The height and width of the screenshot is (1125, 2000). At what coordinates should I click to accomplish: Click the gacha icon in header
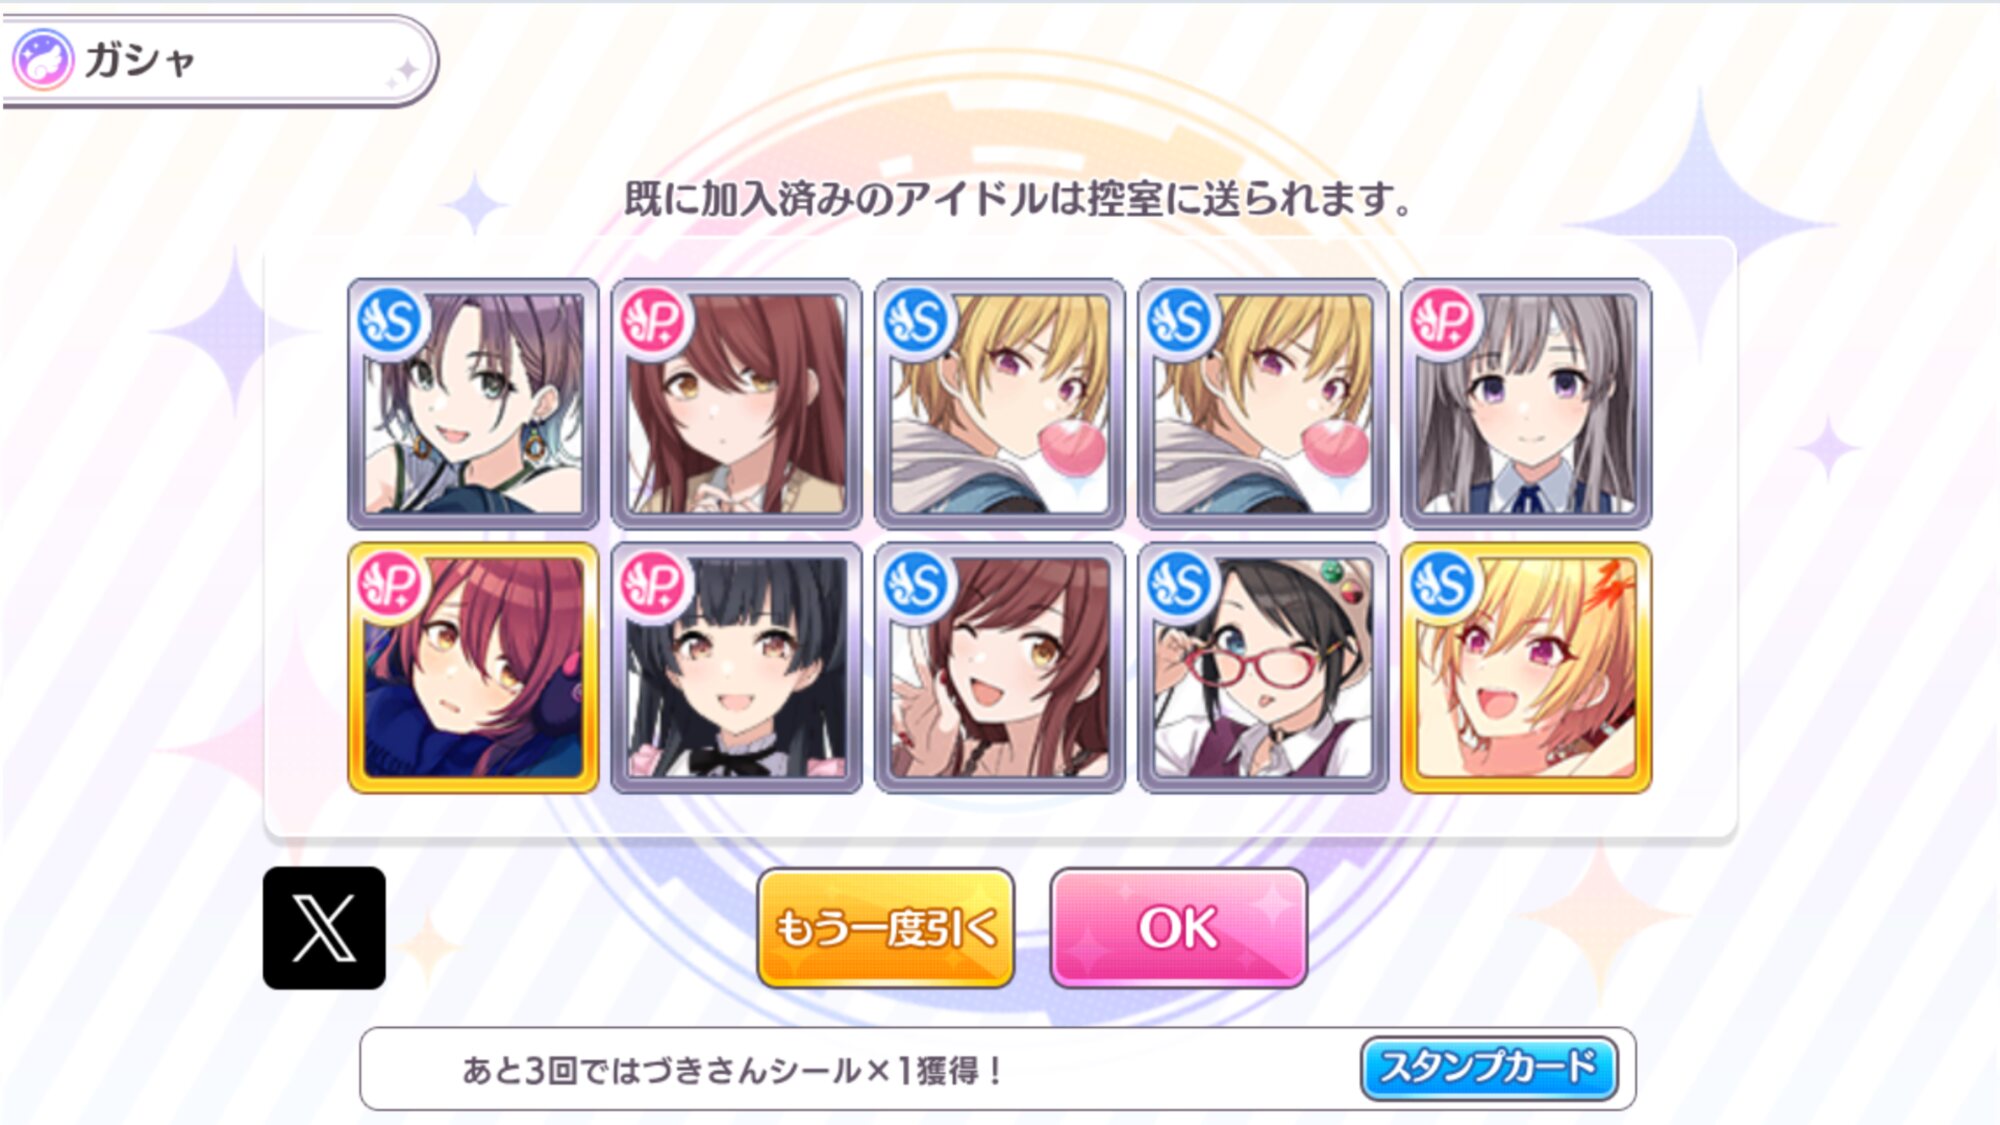pyautogui.click(x=42, y=60)
